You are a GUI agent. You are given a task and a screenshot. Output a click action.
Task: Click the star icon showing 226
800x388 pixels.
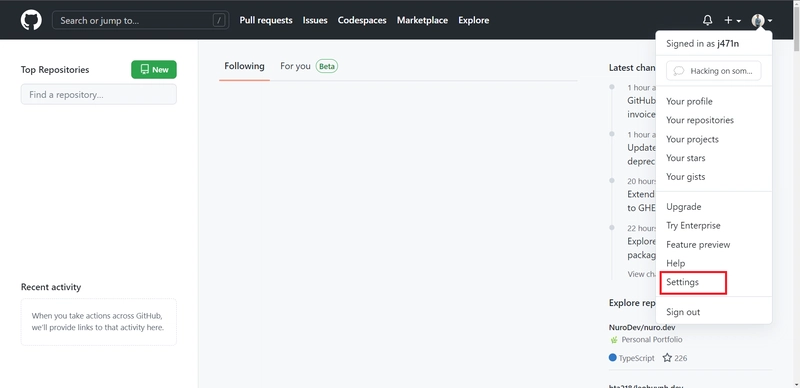pos(667,358)
